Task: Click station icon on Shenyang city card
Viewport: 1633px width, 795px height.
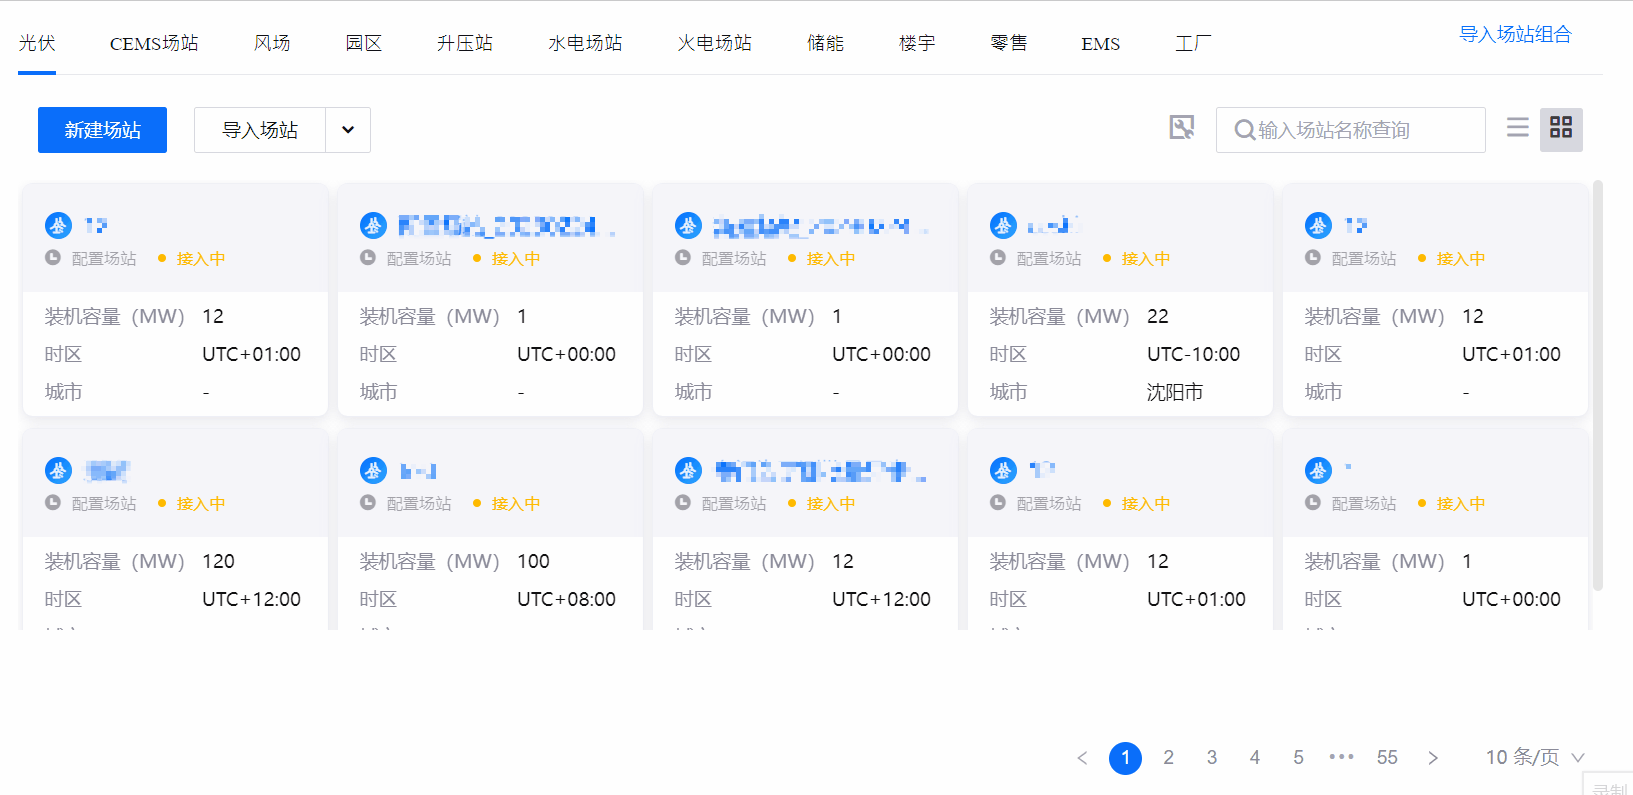Action: click(1003, 226)
